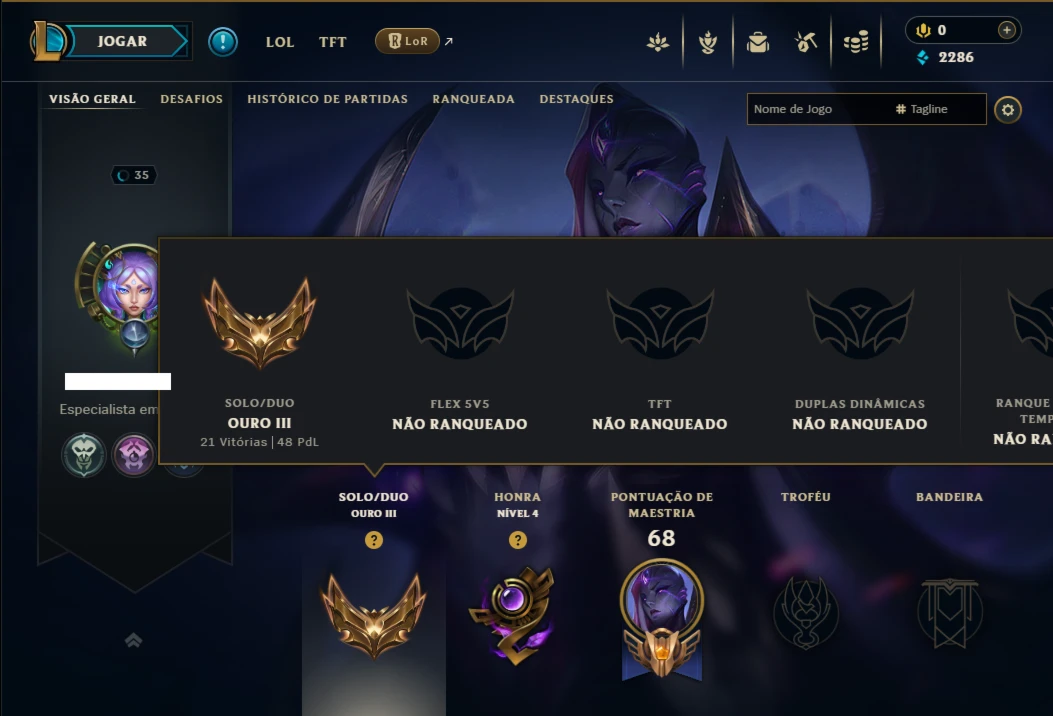
Task: Launch LoR via its button
Action: (x=407, y=41)
